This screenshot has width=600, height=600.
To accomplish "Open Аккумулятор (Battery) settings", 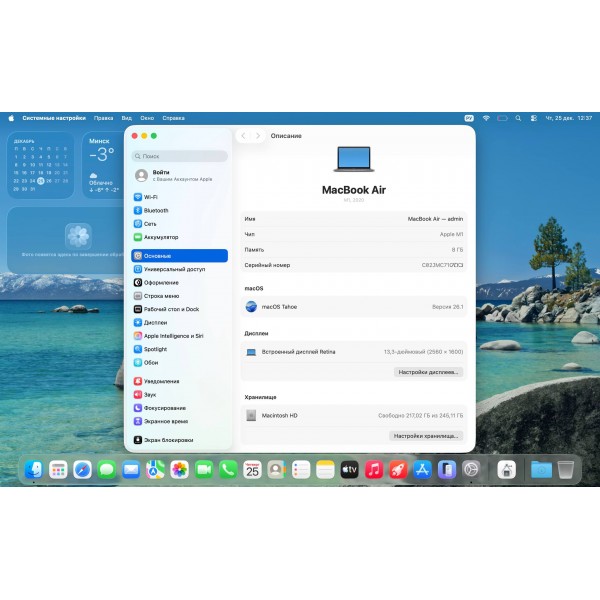I will (x=160, y=237).
